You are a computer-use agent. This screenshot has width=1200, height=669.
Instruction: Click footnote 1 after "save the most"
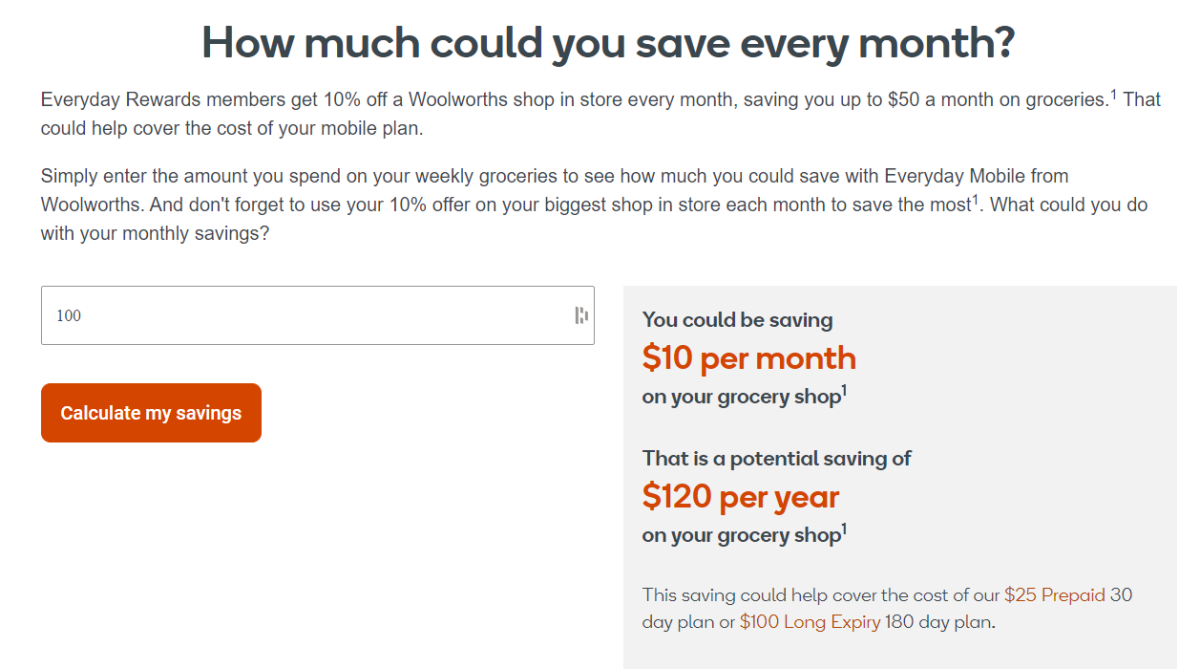(976, 199)
